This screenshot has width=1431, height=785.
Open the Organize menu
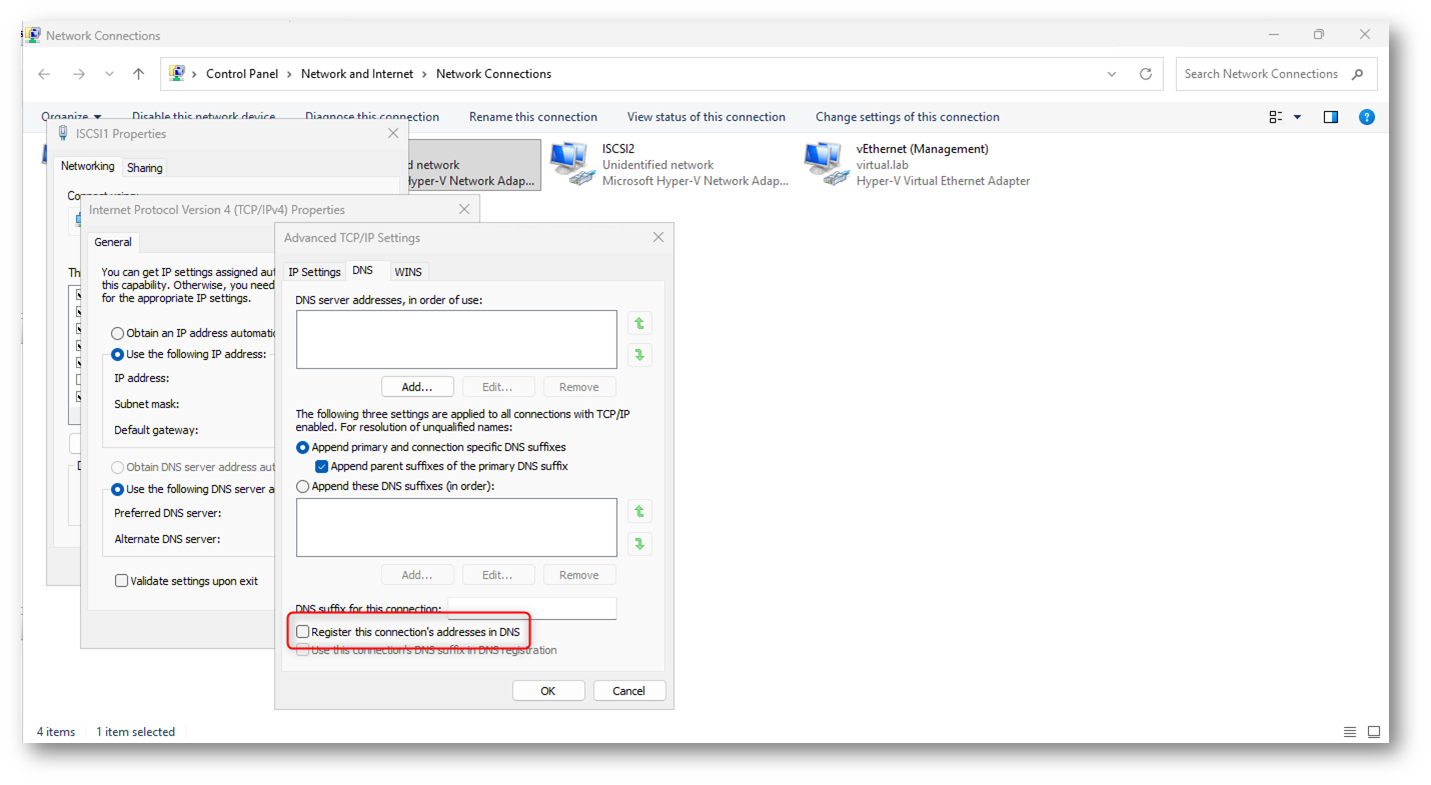coord(71,117)
